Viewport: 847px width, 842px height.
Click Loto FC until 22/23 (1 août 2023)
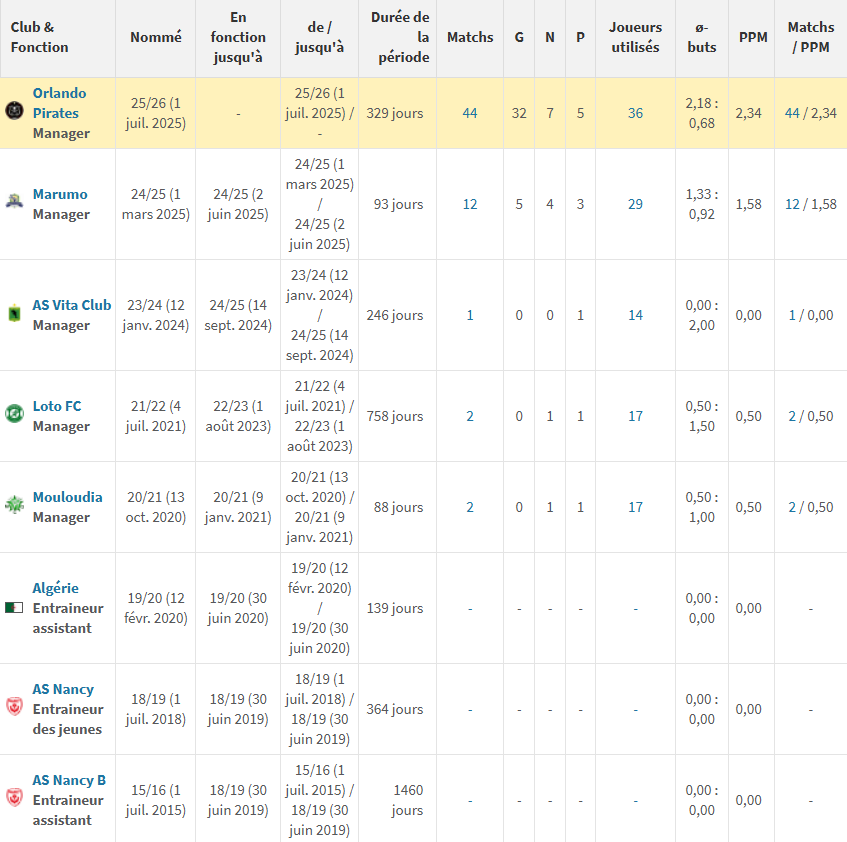pos(238,416)
